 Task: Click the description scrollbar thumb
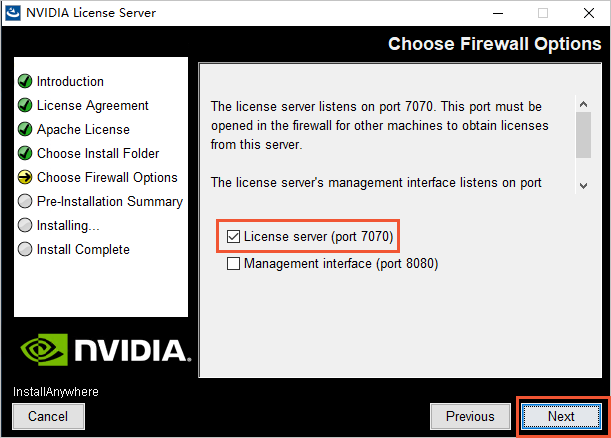[x=583, y=133]
